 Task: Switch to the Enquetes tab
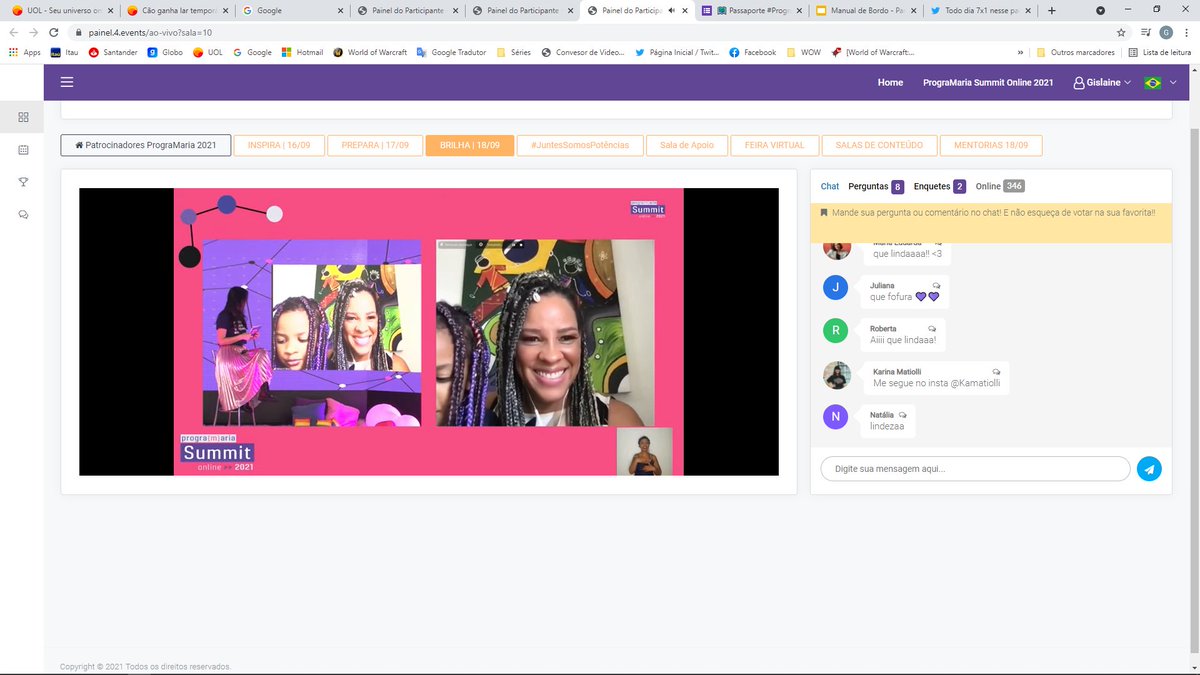pos(939,186)
